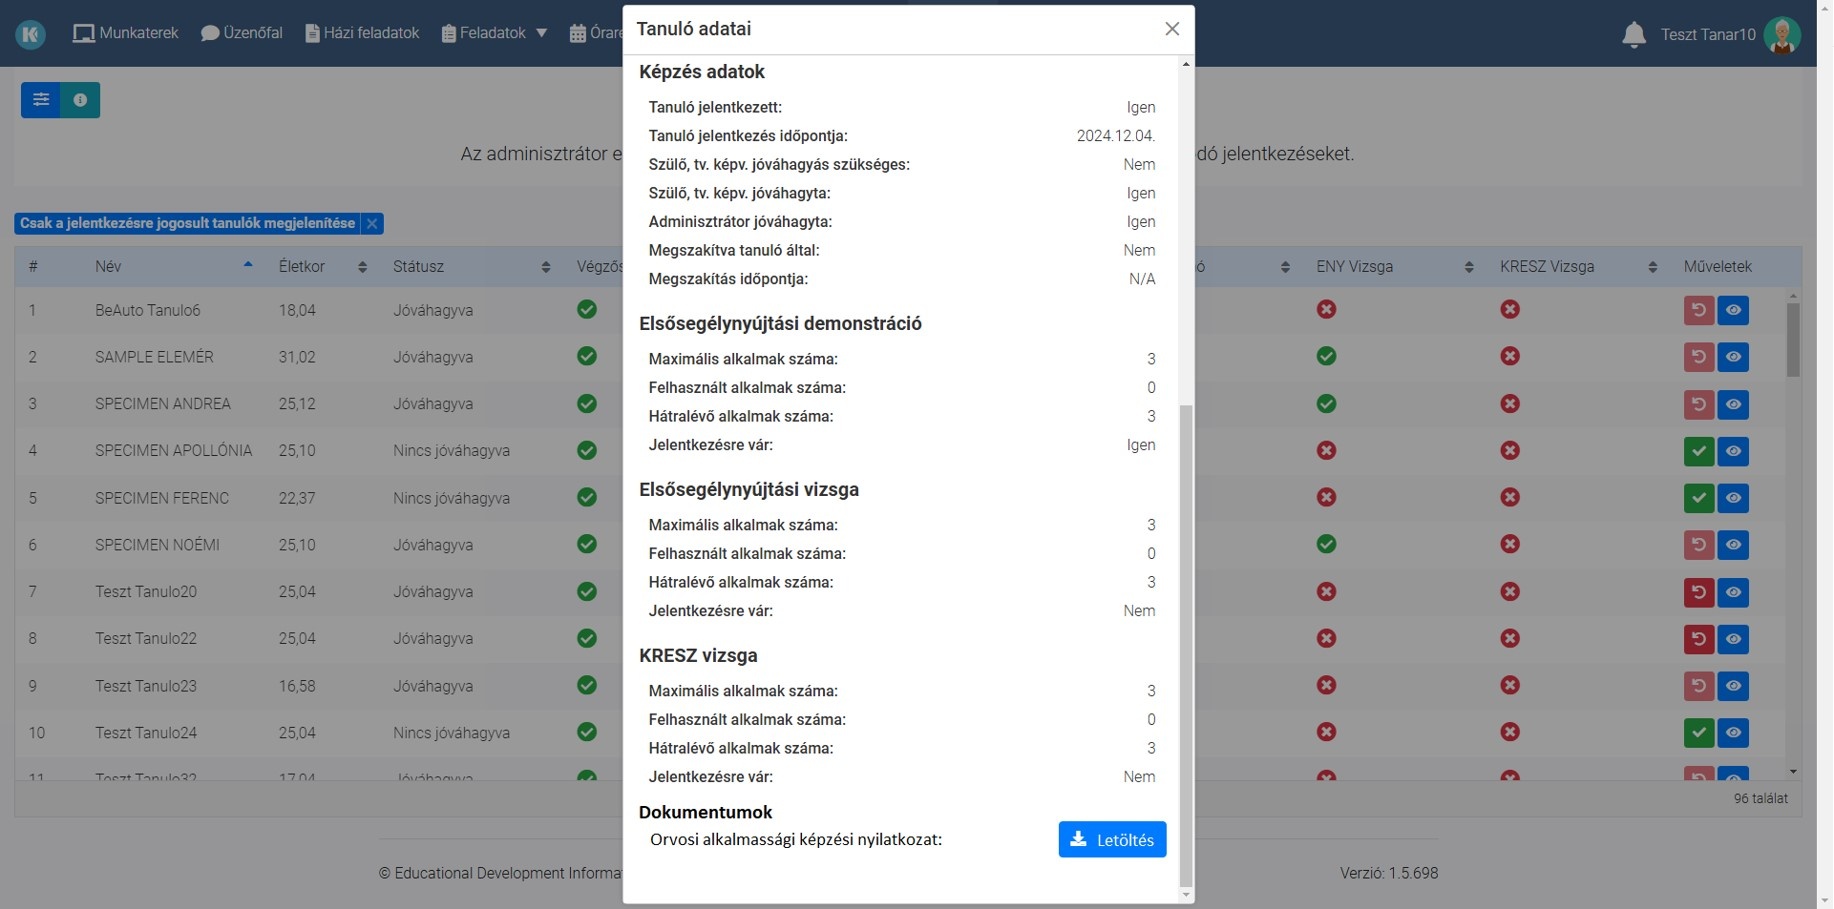View details of Teszt Tanulo24
Screen dimensions: 1834x909
click(x=1733, y=733)
